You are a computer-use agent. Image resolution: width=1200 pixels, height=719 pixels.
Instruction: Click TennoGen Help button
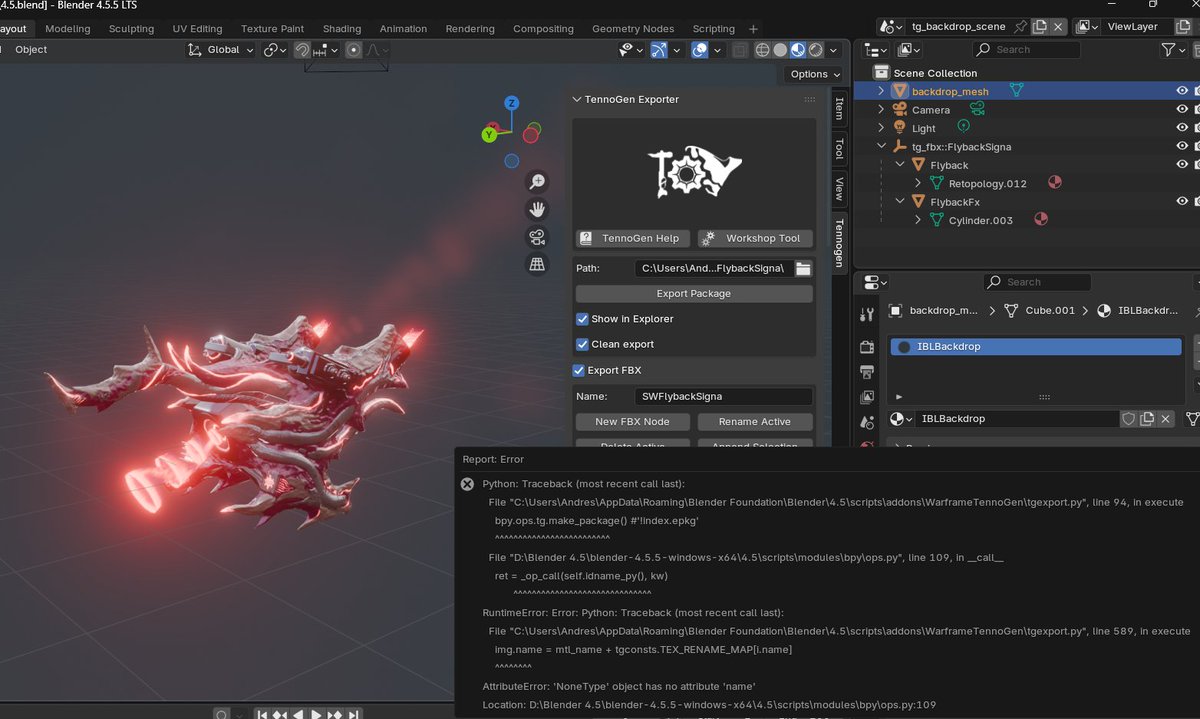coord(633,238)
